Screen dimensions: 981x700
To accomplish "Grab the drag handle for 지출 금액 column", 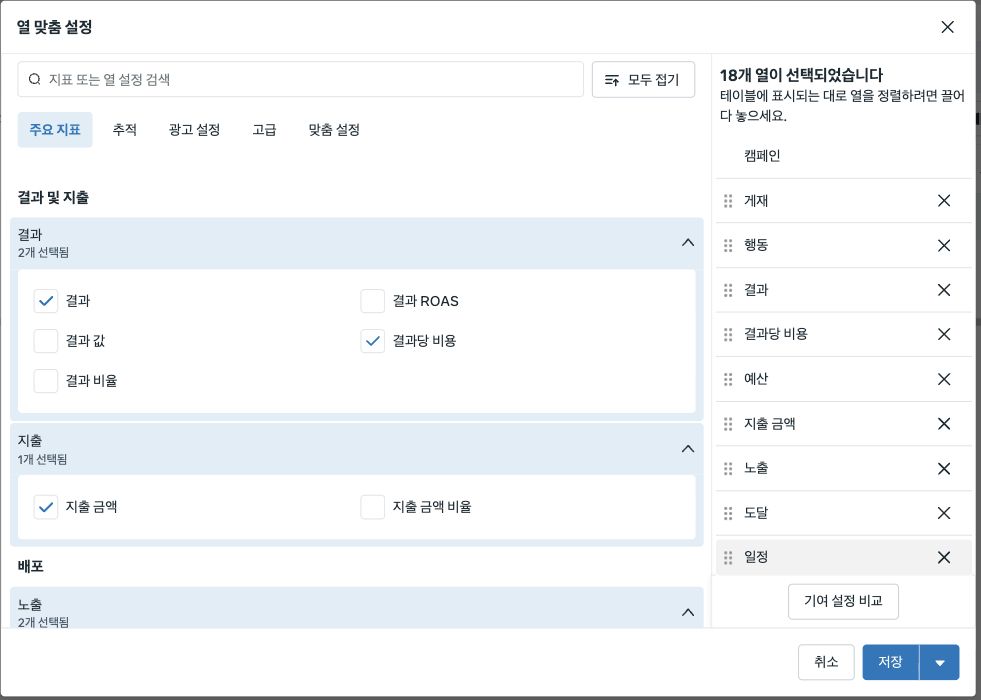I will 728,424.
